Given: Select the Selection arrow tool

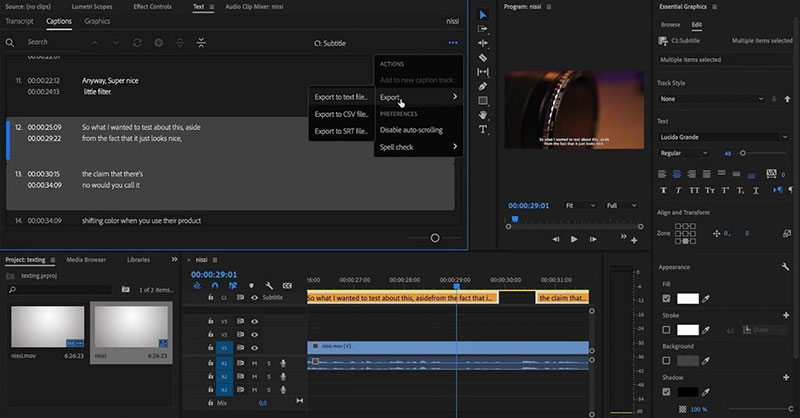Looking at the screenshot, I should 483,15.
